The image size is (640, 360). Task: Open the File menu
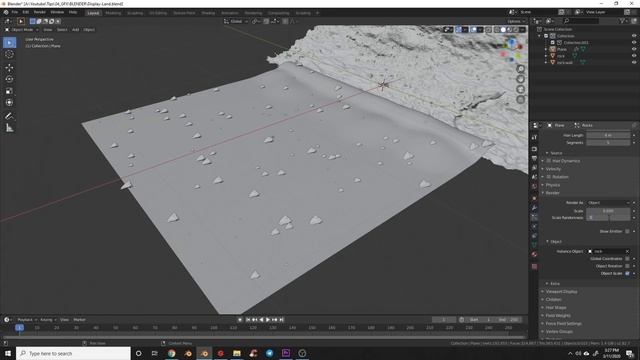[x=15, y=12]
